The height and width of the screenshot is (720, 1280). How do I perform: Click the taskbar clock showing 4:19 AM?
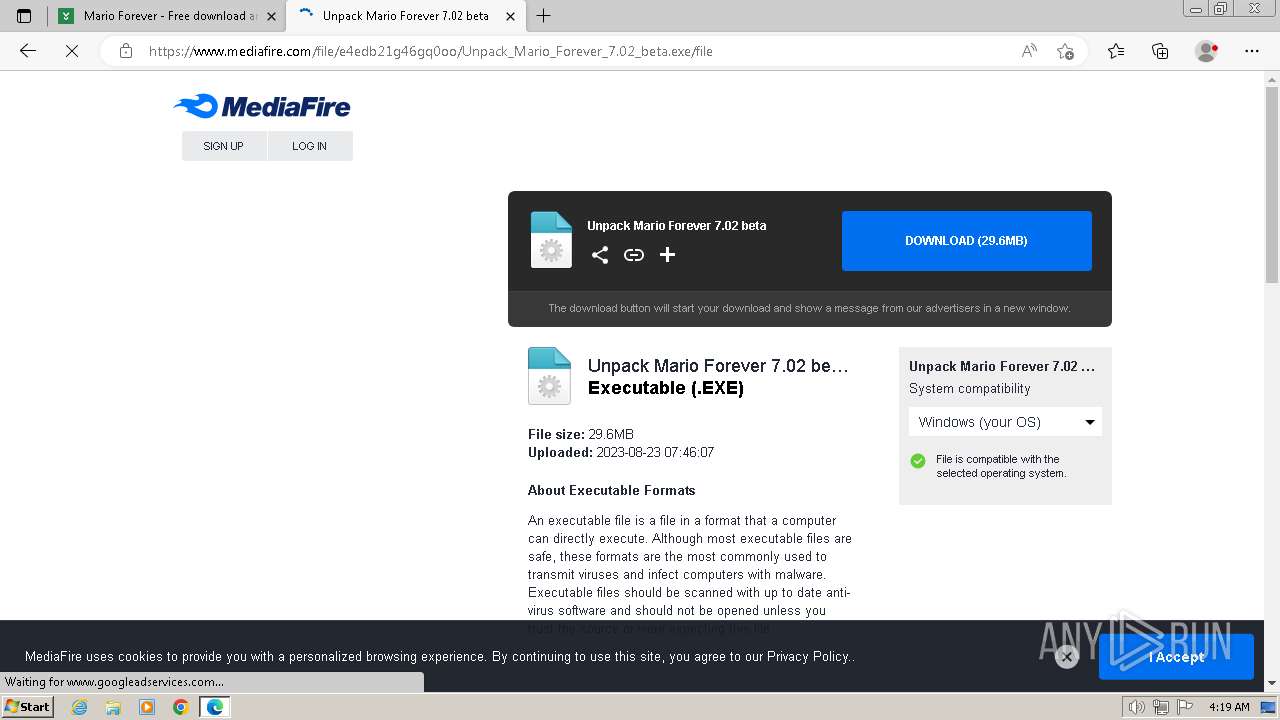pos(1229,707)
